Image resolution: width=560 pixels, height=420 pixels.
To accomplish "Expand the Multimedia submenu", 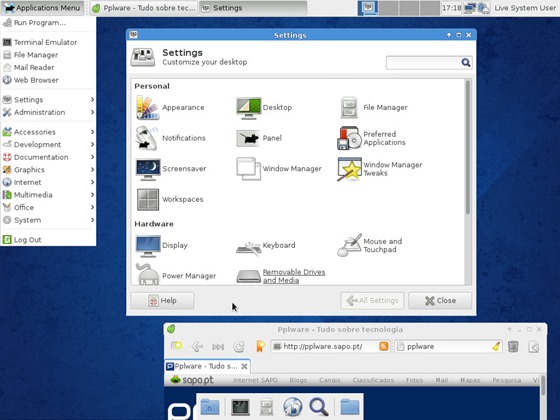I will tap(48, 195).
